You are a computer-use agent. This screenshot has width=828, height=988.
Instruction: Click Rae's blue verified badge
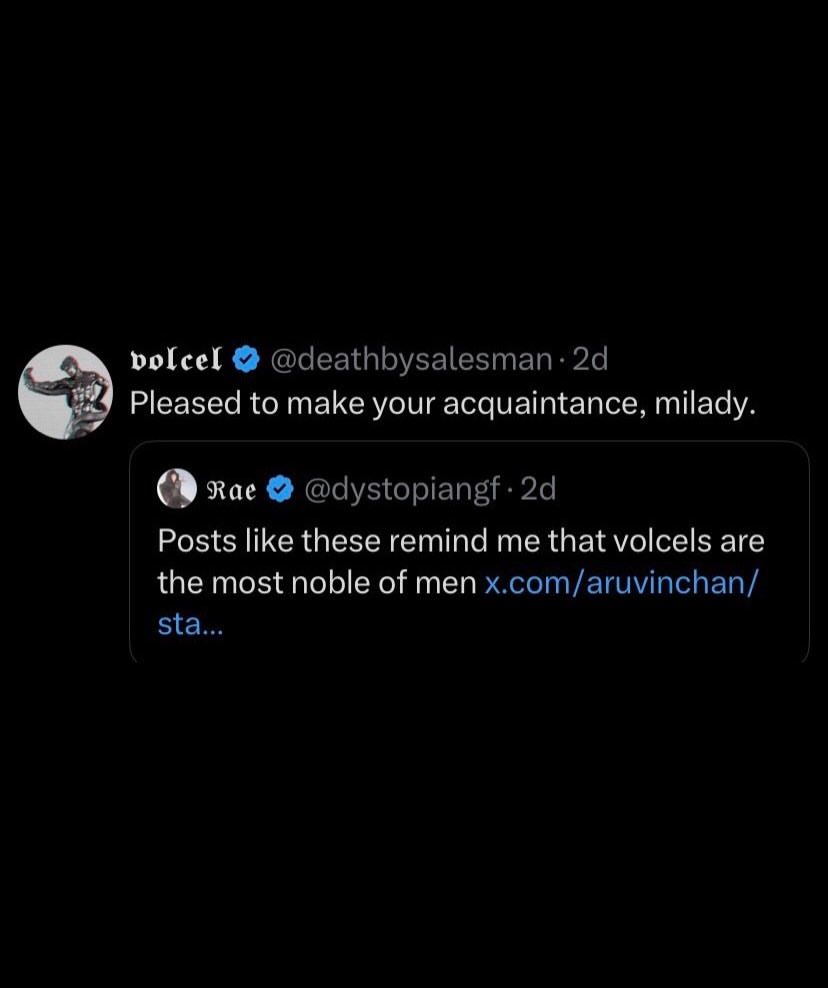point(280,490)
